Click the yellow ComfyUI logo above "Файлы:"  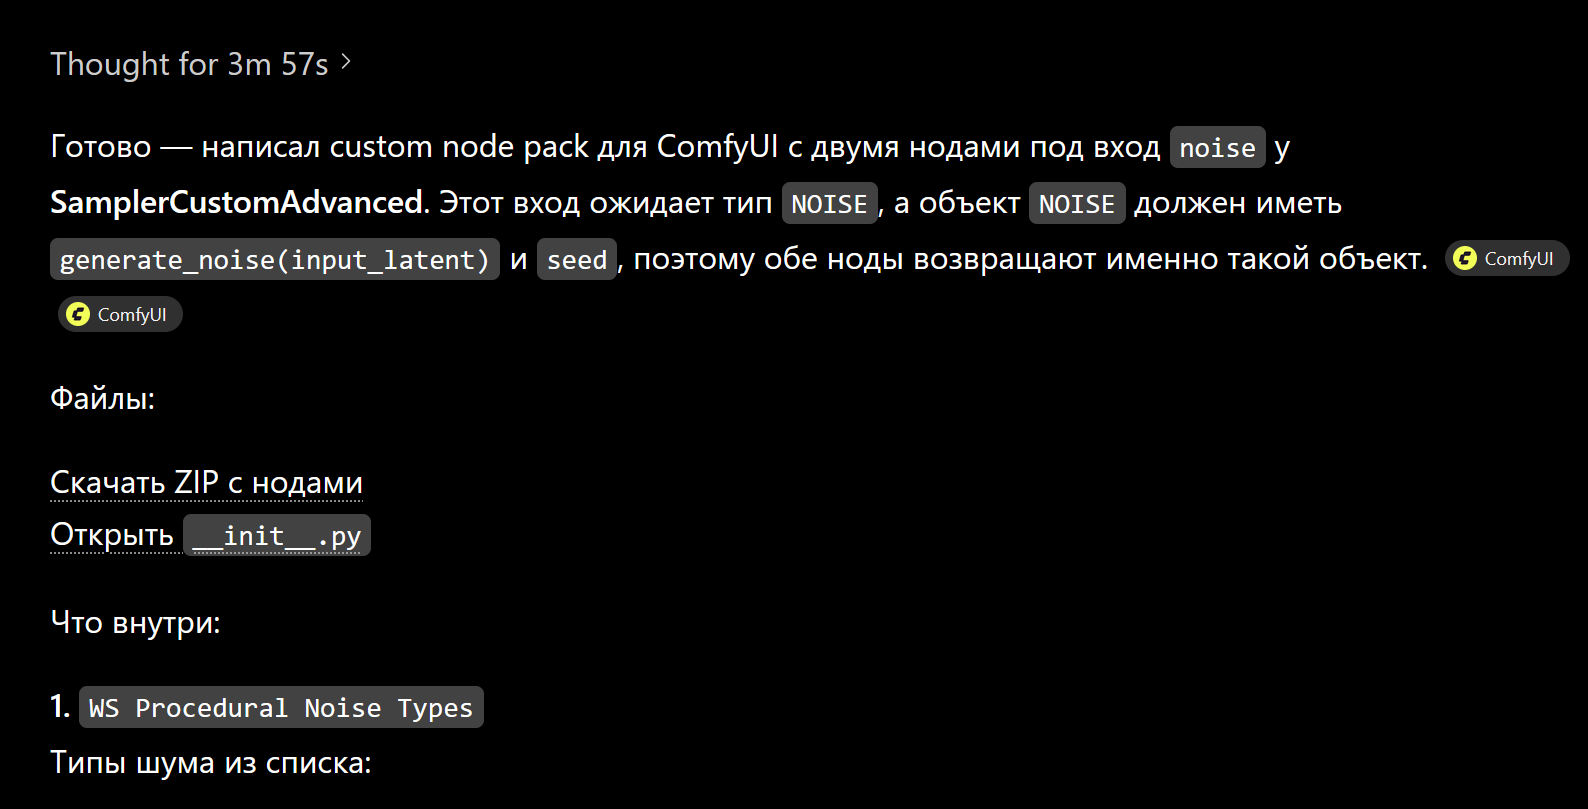[x=78, y=315]
